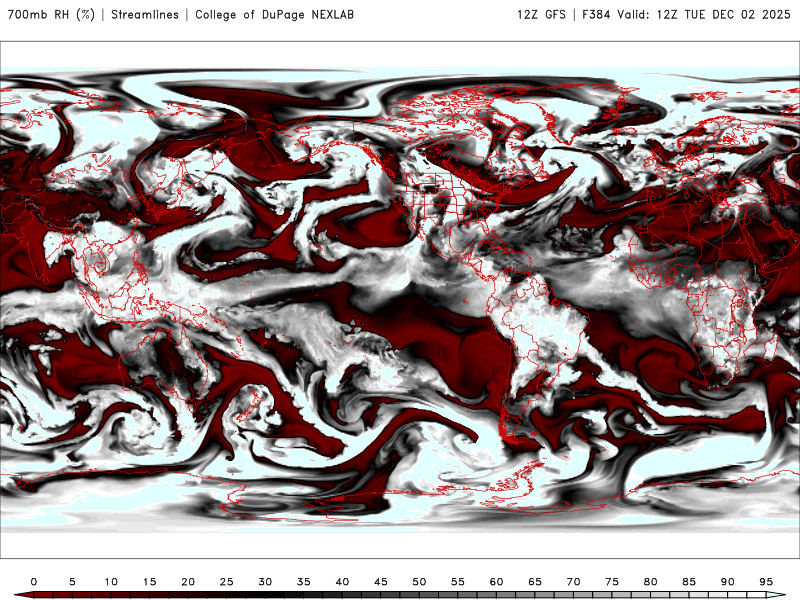Click the "50" colorbar scale label
Screen dimensions: 800x600
[x=419, y=582]
